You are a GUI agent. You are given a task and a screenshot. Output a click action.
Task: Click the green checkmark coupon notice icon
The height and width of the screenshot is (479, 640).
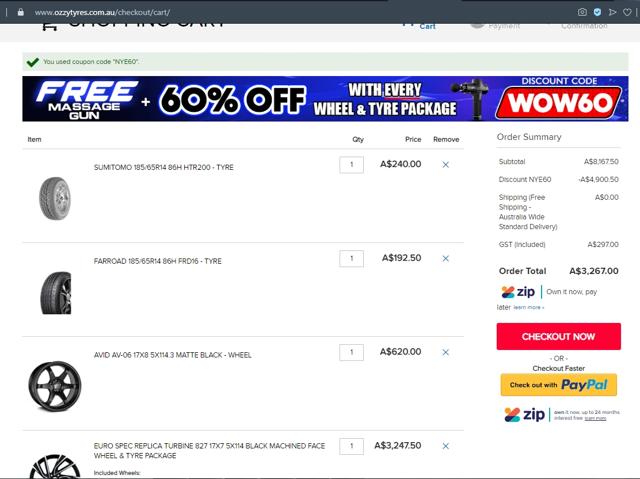point(33,62)
